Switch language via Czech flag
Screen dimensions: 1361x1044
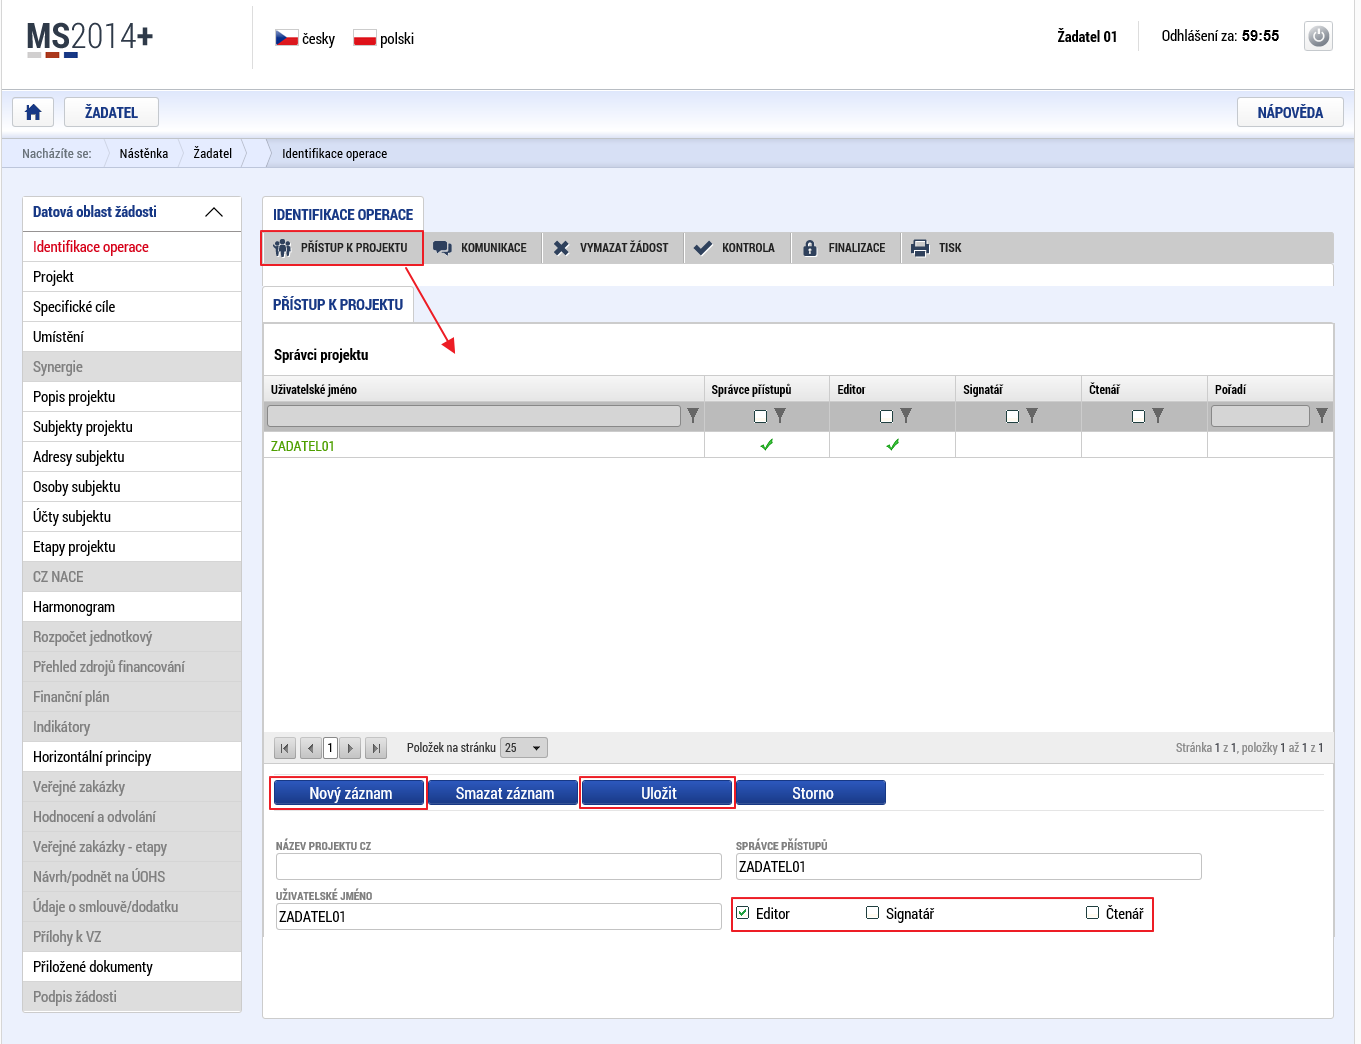coord(286,38)
